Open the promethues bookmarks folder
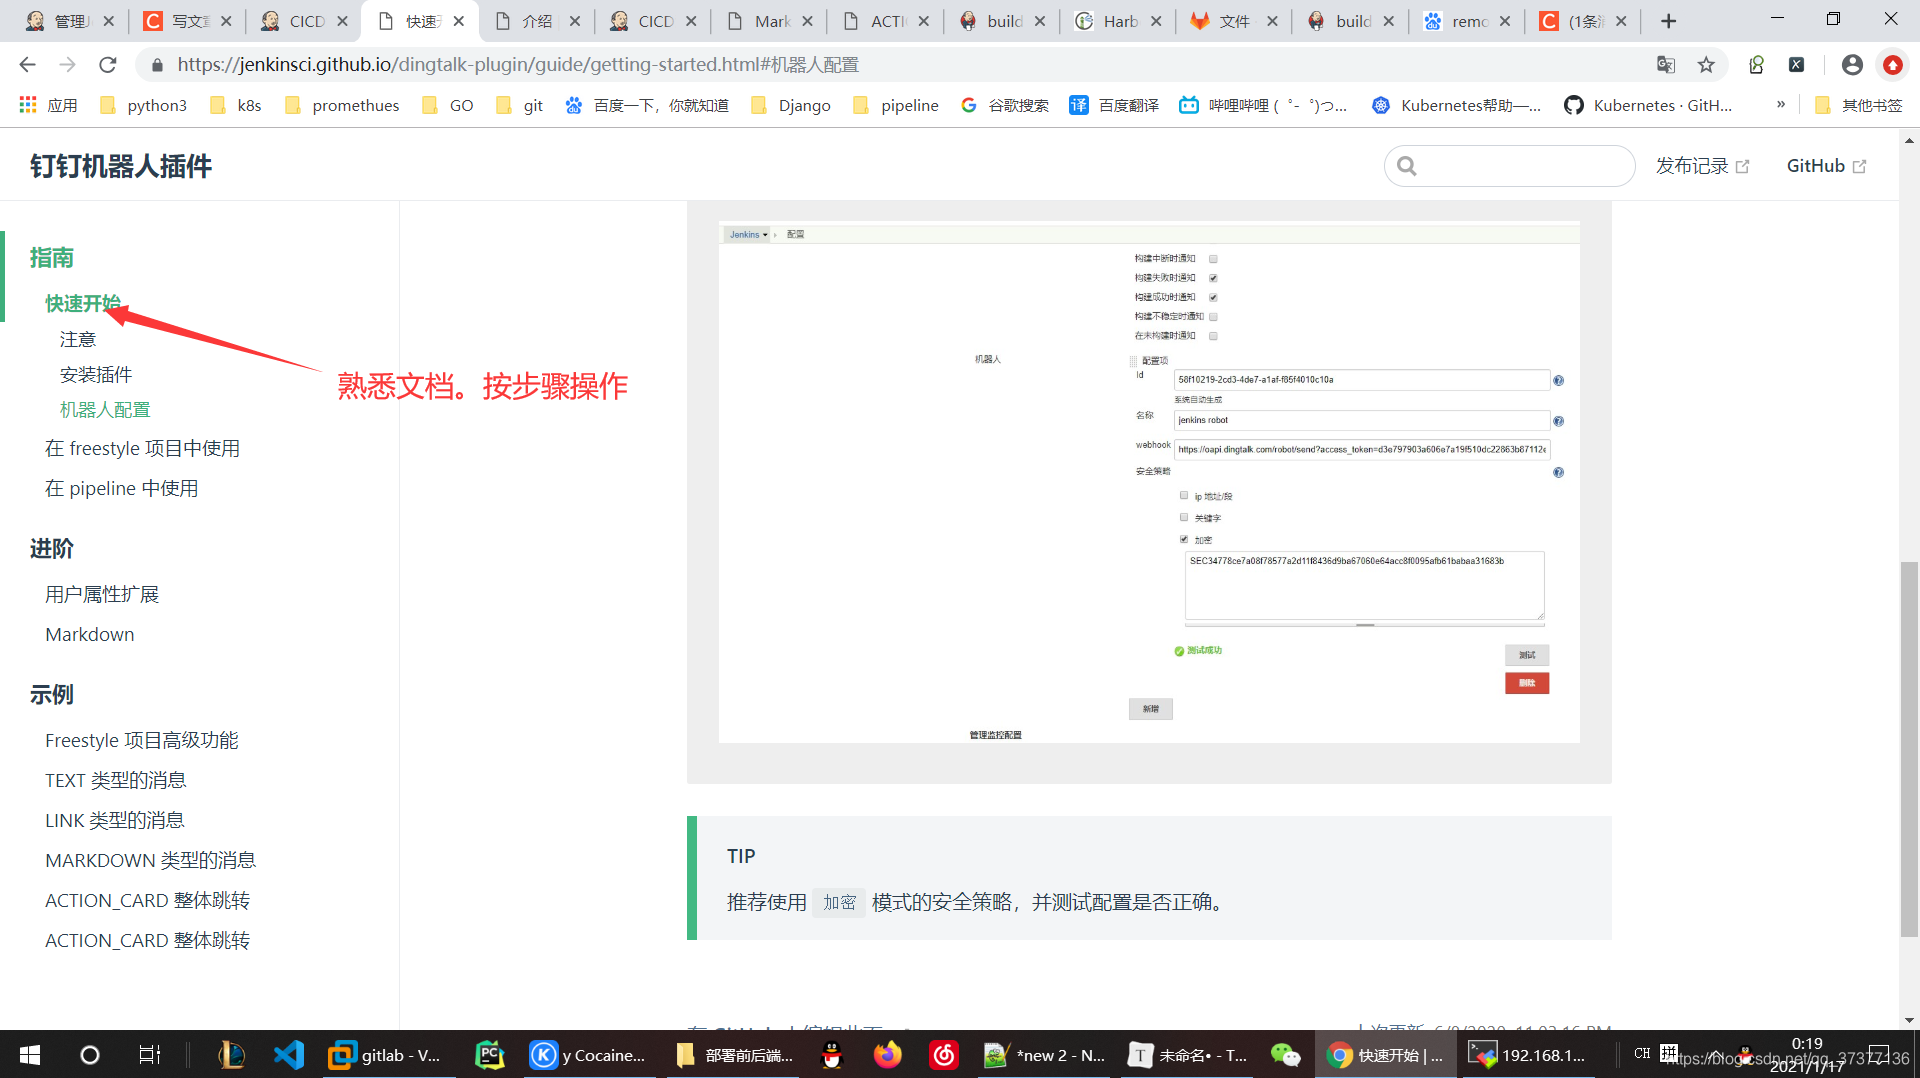 tap(342, 105)
